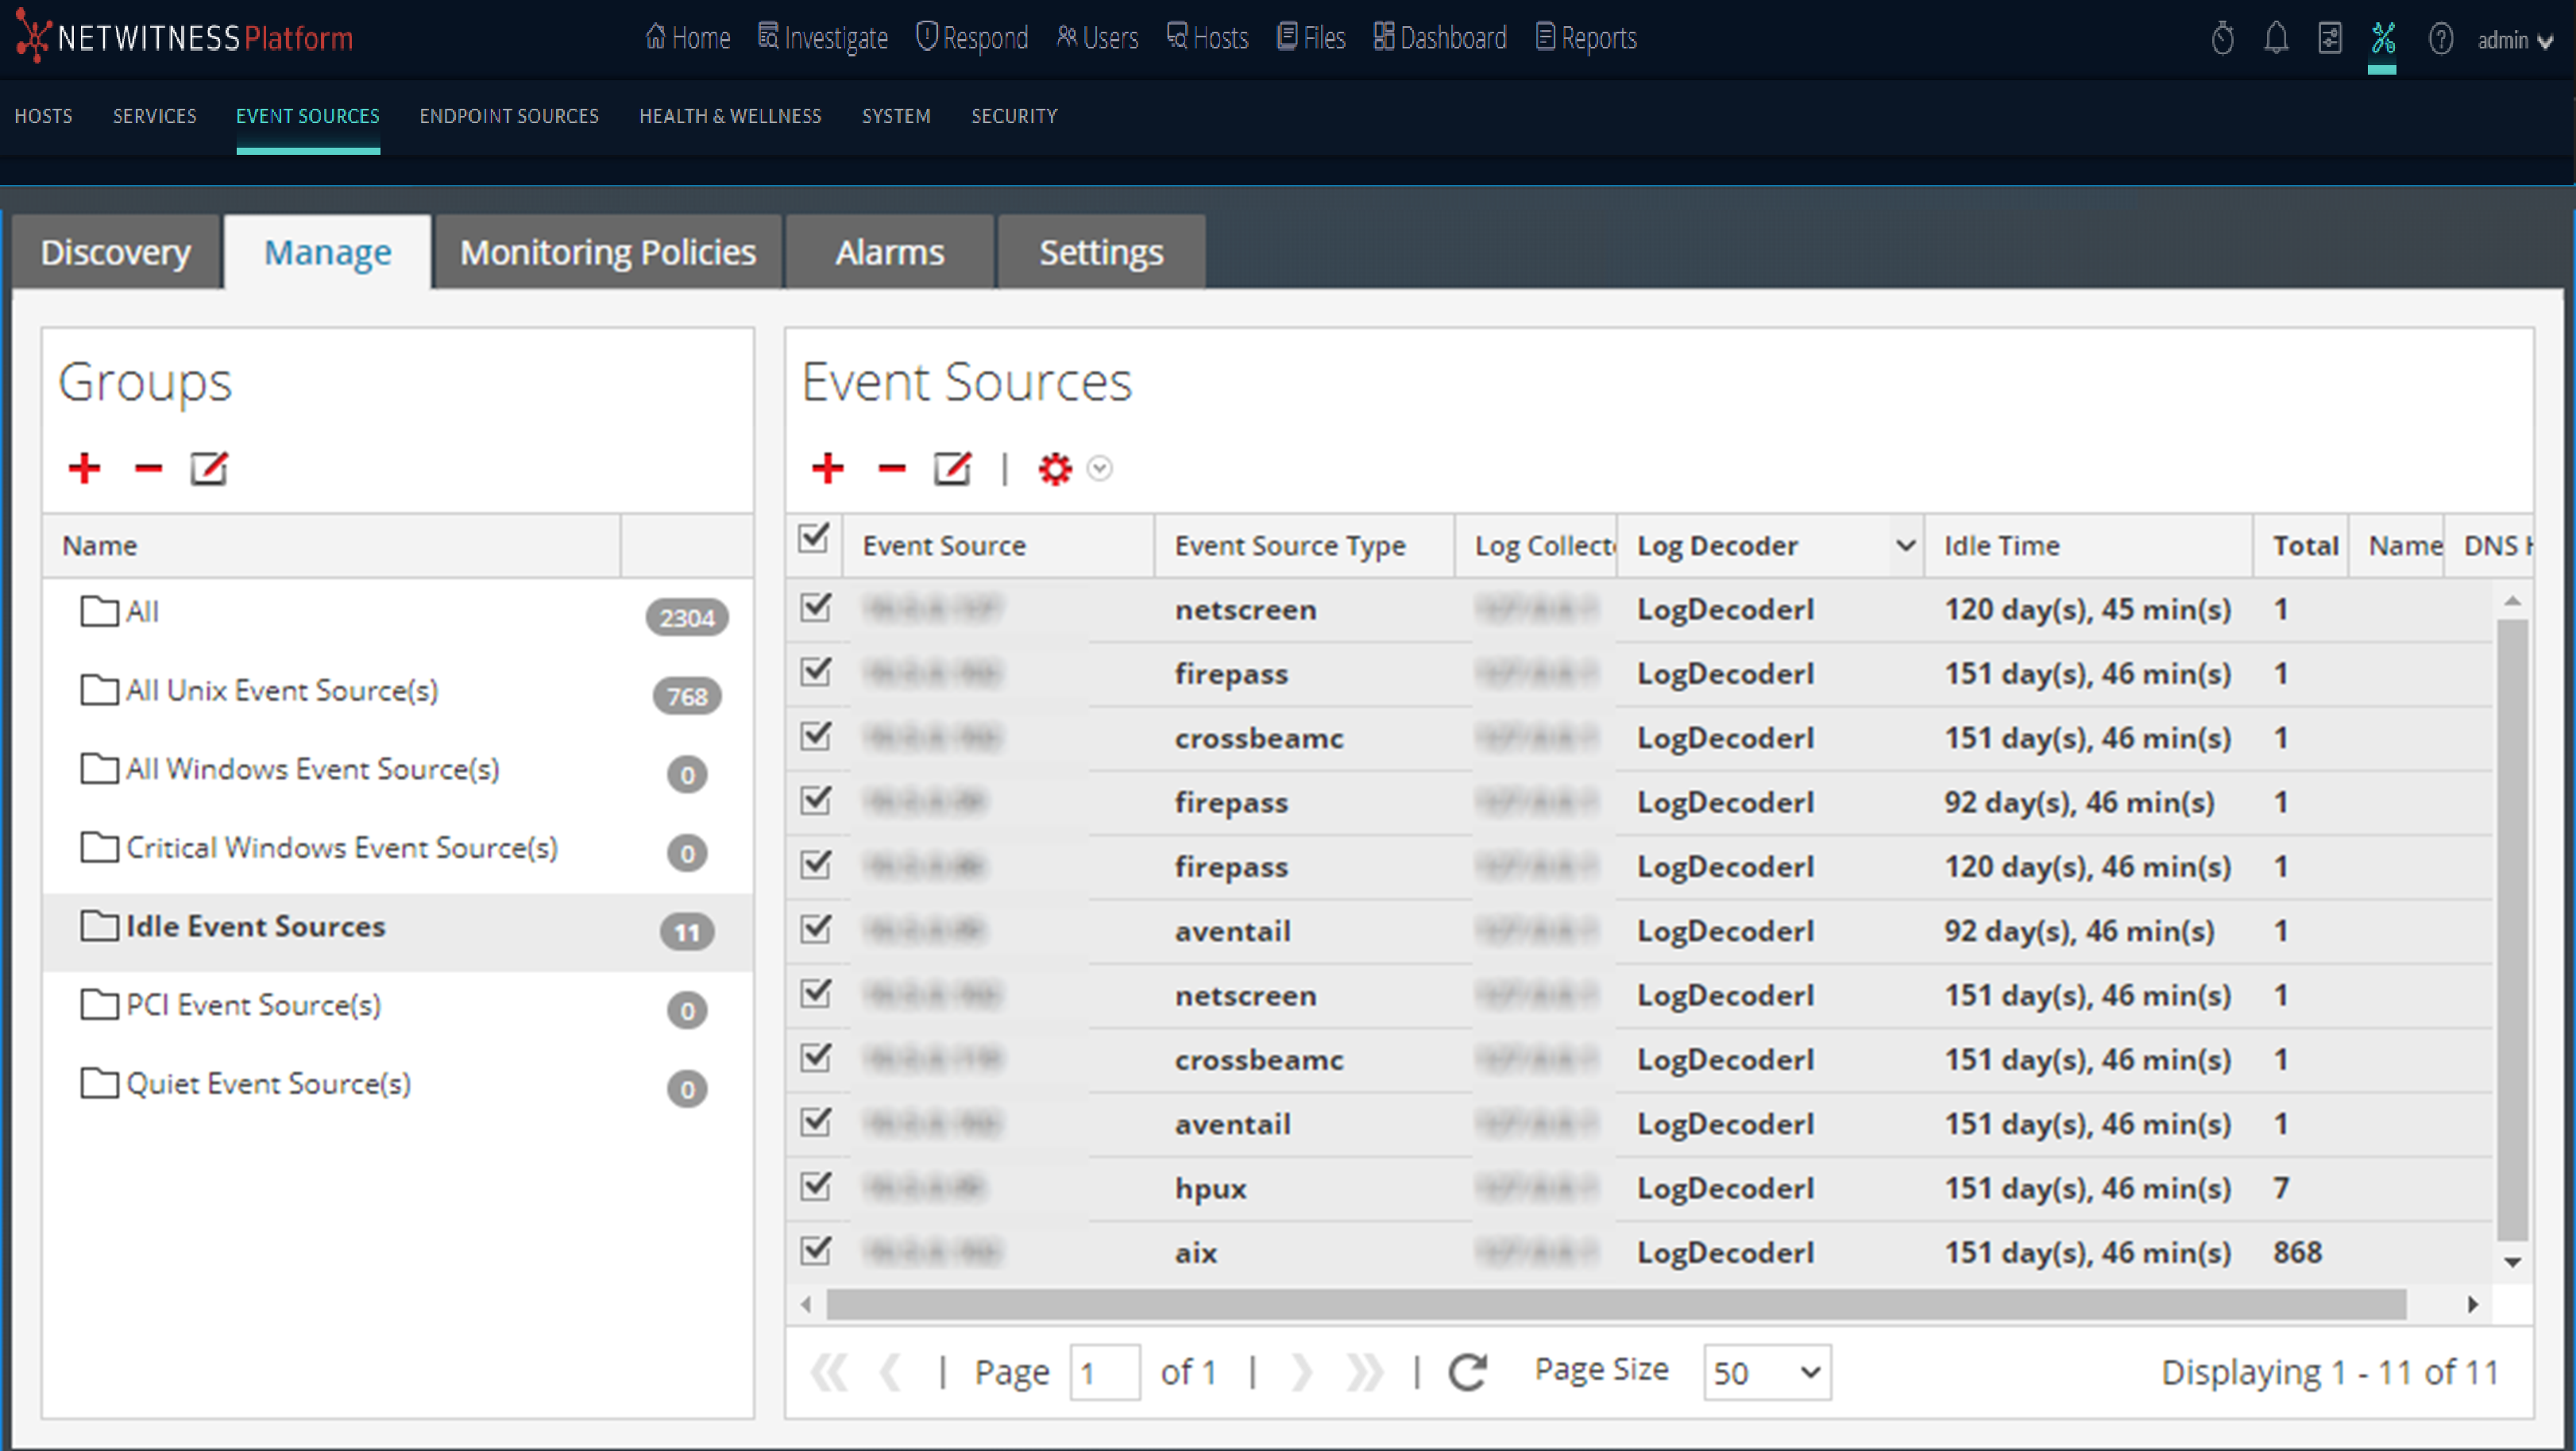Select the All Unix Event Source(s) group
The width and height of the screenshot is (2576, 1451).
pos(282,690)
